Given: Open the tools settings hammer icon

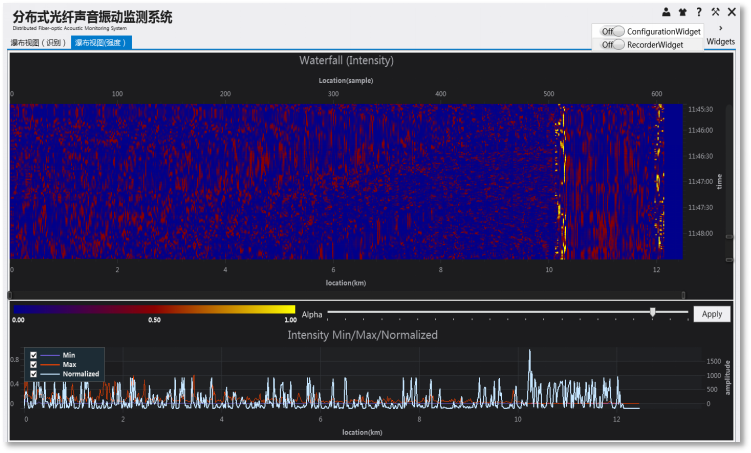Looking at the screenshot, I should coord(715,12).
